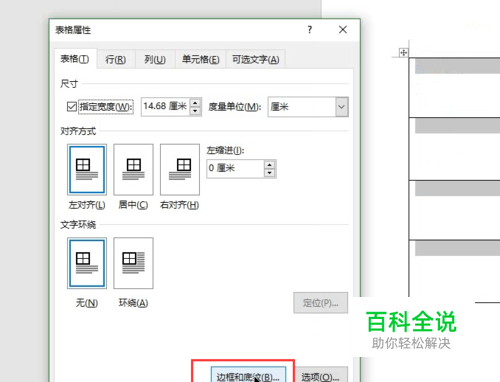Go to the 可选文字(A) tab

(x=256, y=60)
